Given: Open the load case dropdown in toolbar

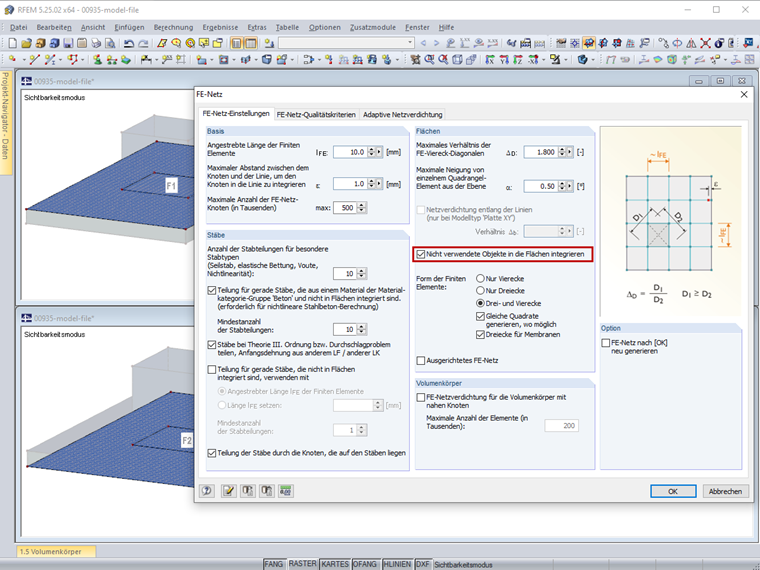Looking at the screenshot, I should [x=410, y=43].
